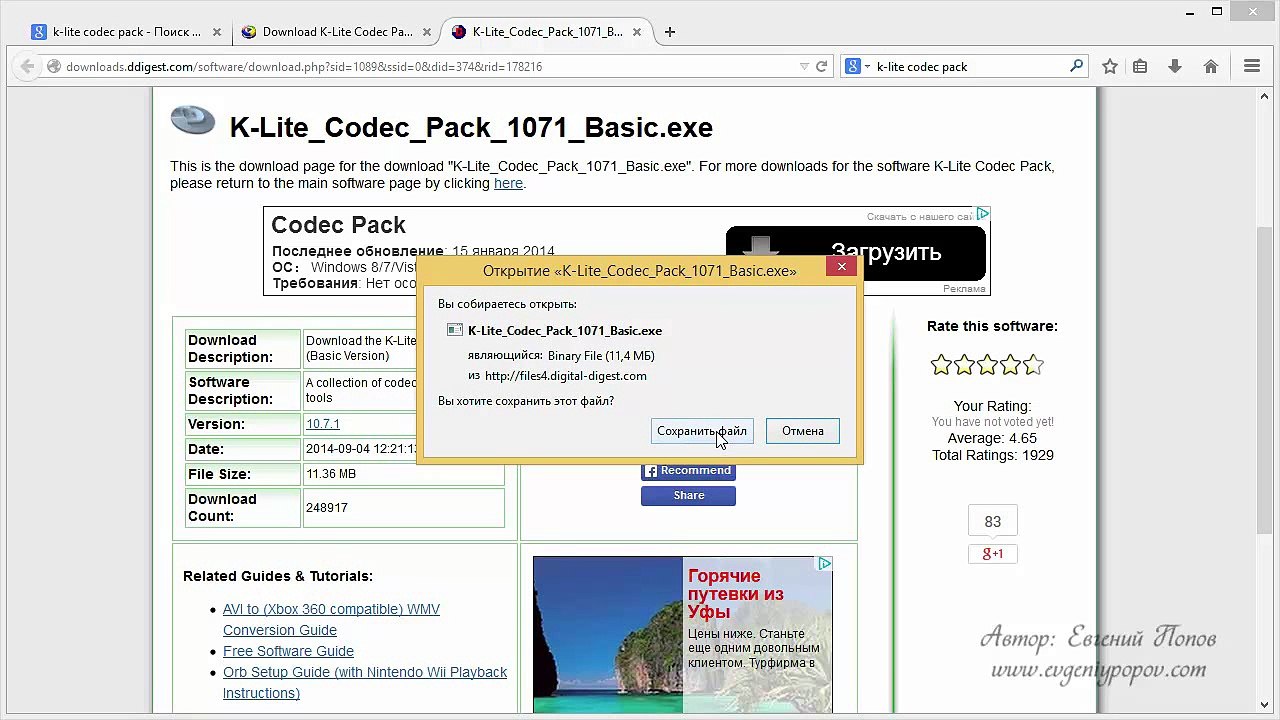Open the address bar history dropdown arrow
This screenshot has width=1280, height=720.
click(x=804, y=67)
